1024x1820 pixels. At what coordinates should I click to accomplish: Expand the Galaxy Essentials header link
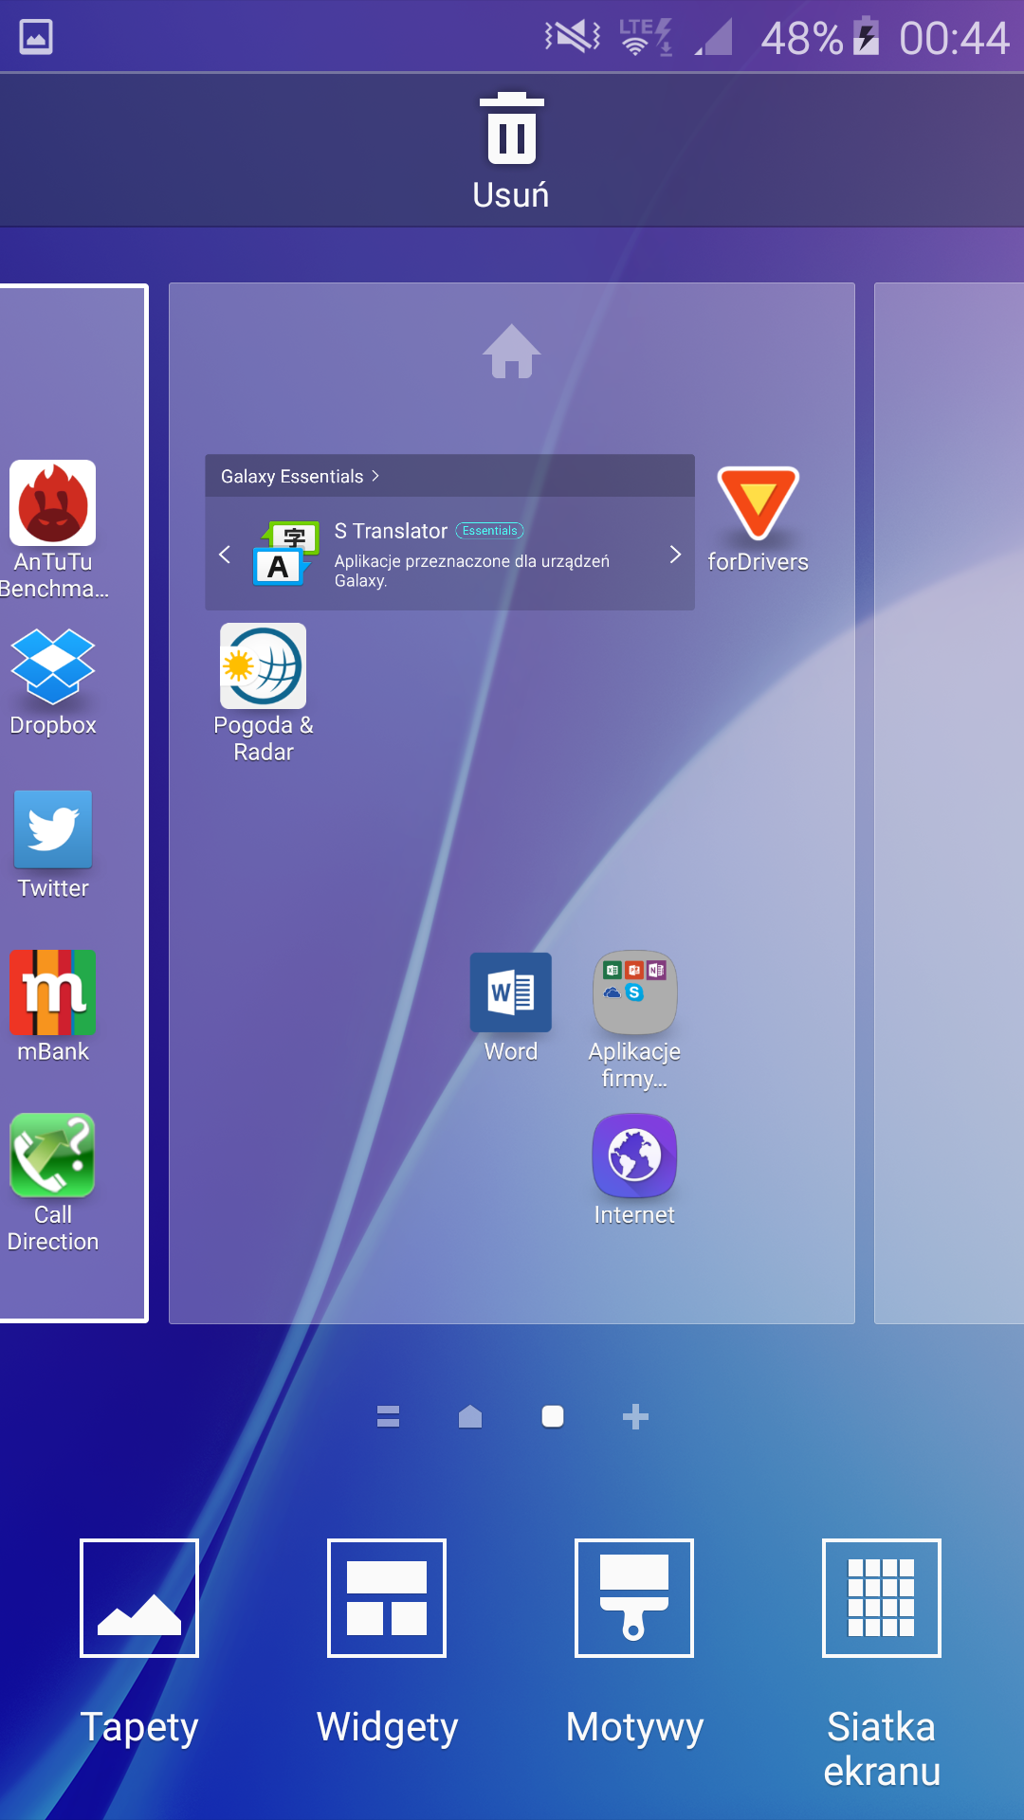coord(300,476)
